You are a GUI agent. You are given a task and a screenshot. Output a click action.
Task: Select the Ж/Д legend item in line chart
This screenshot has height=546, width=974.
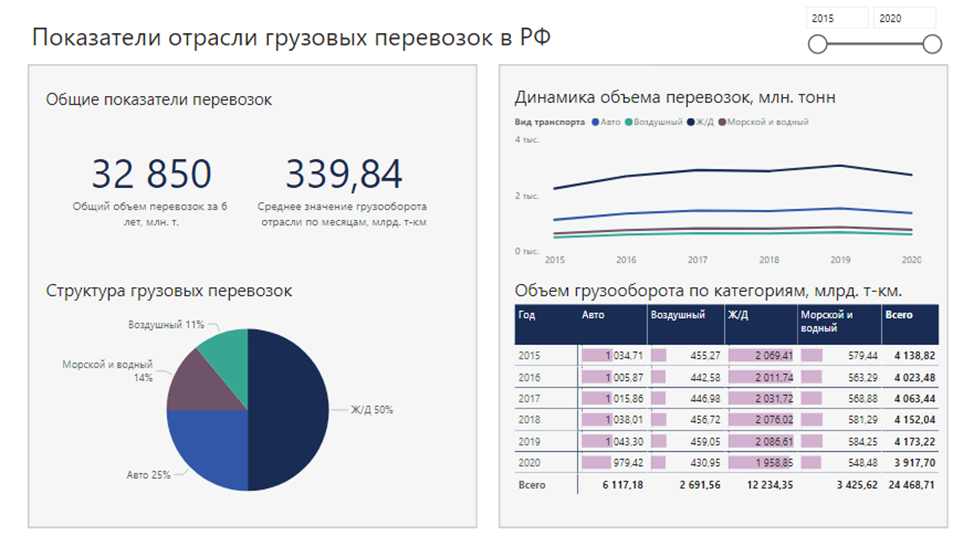click(x=700, y=122)
